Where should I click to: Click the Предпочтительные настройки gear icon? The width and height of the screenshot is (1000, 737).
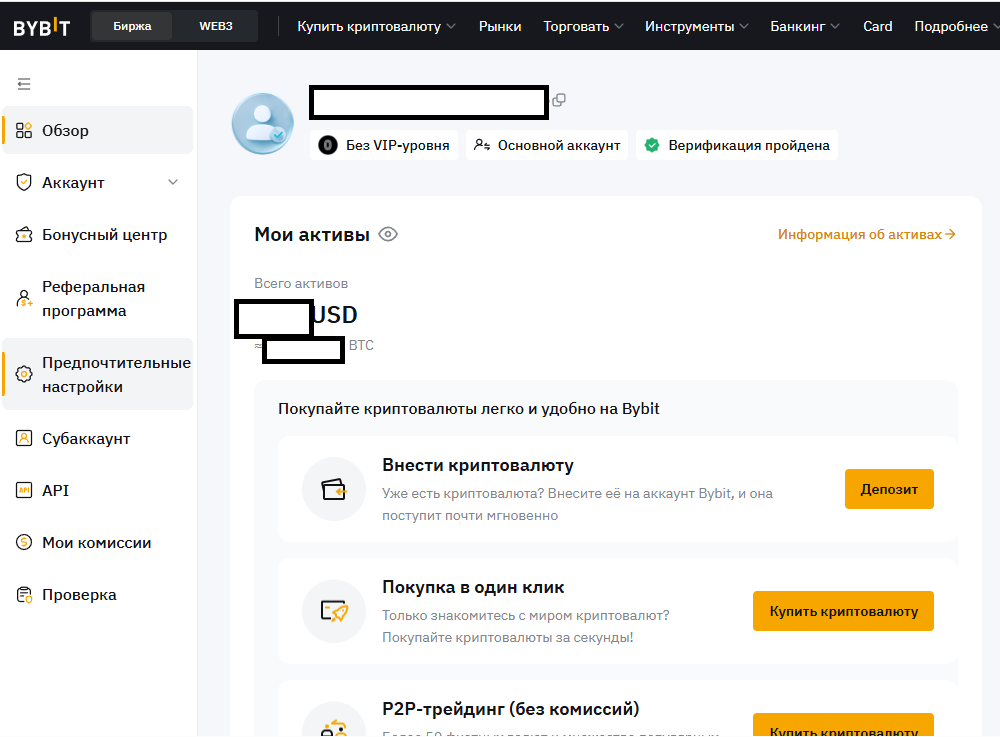(24, 374)
